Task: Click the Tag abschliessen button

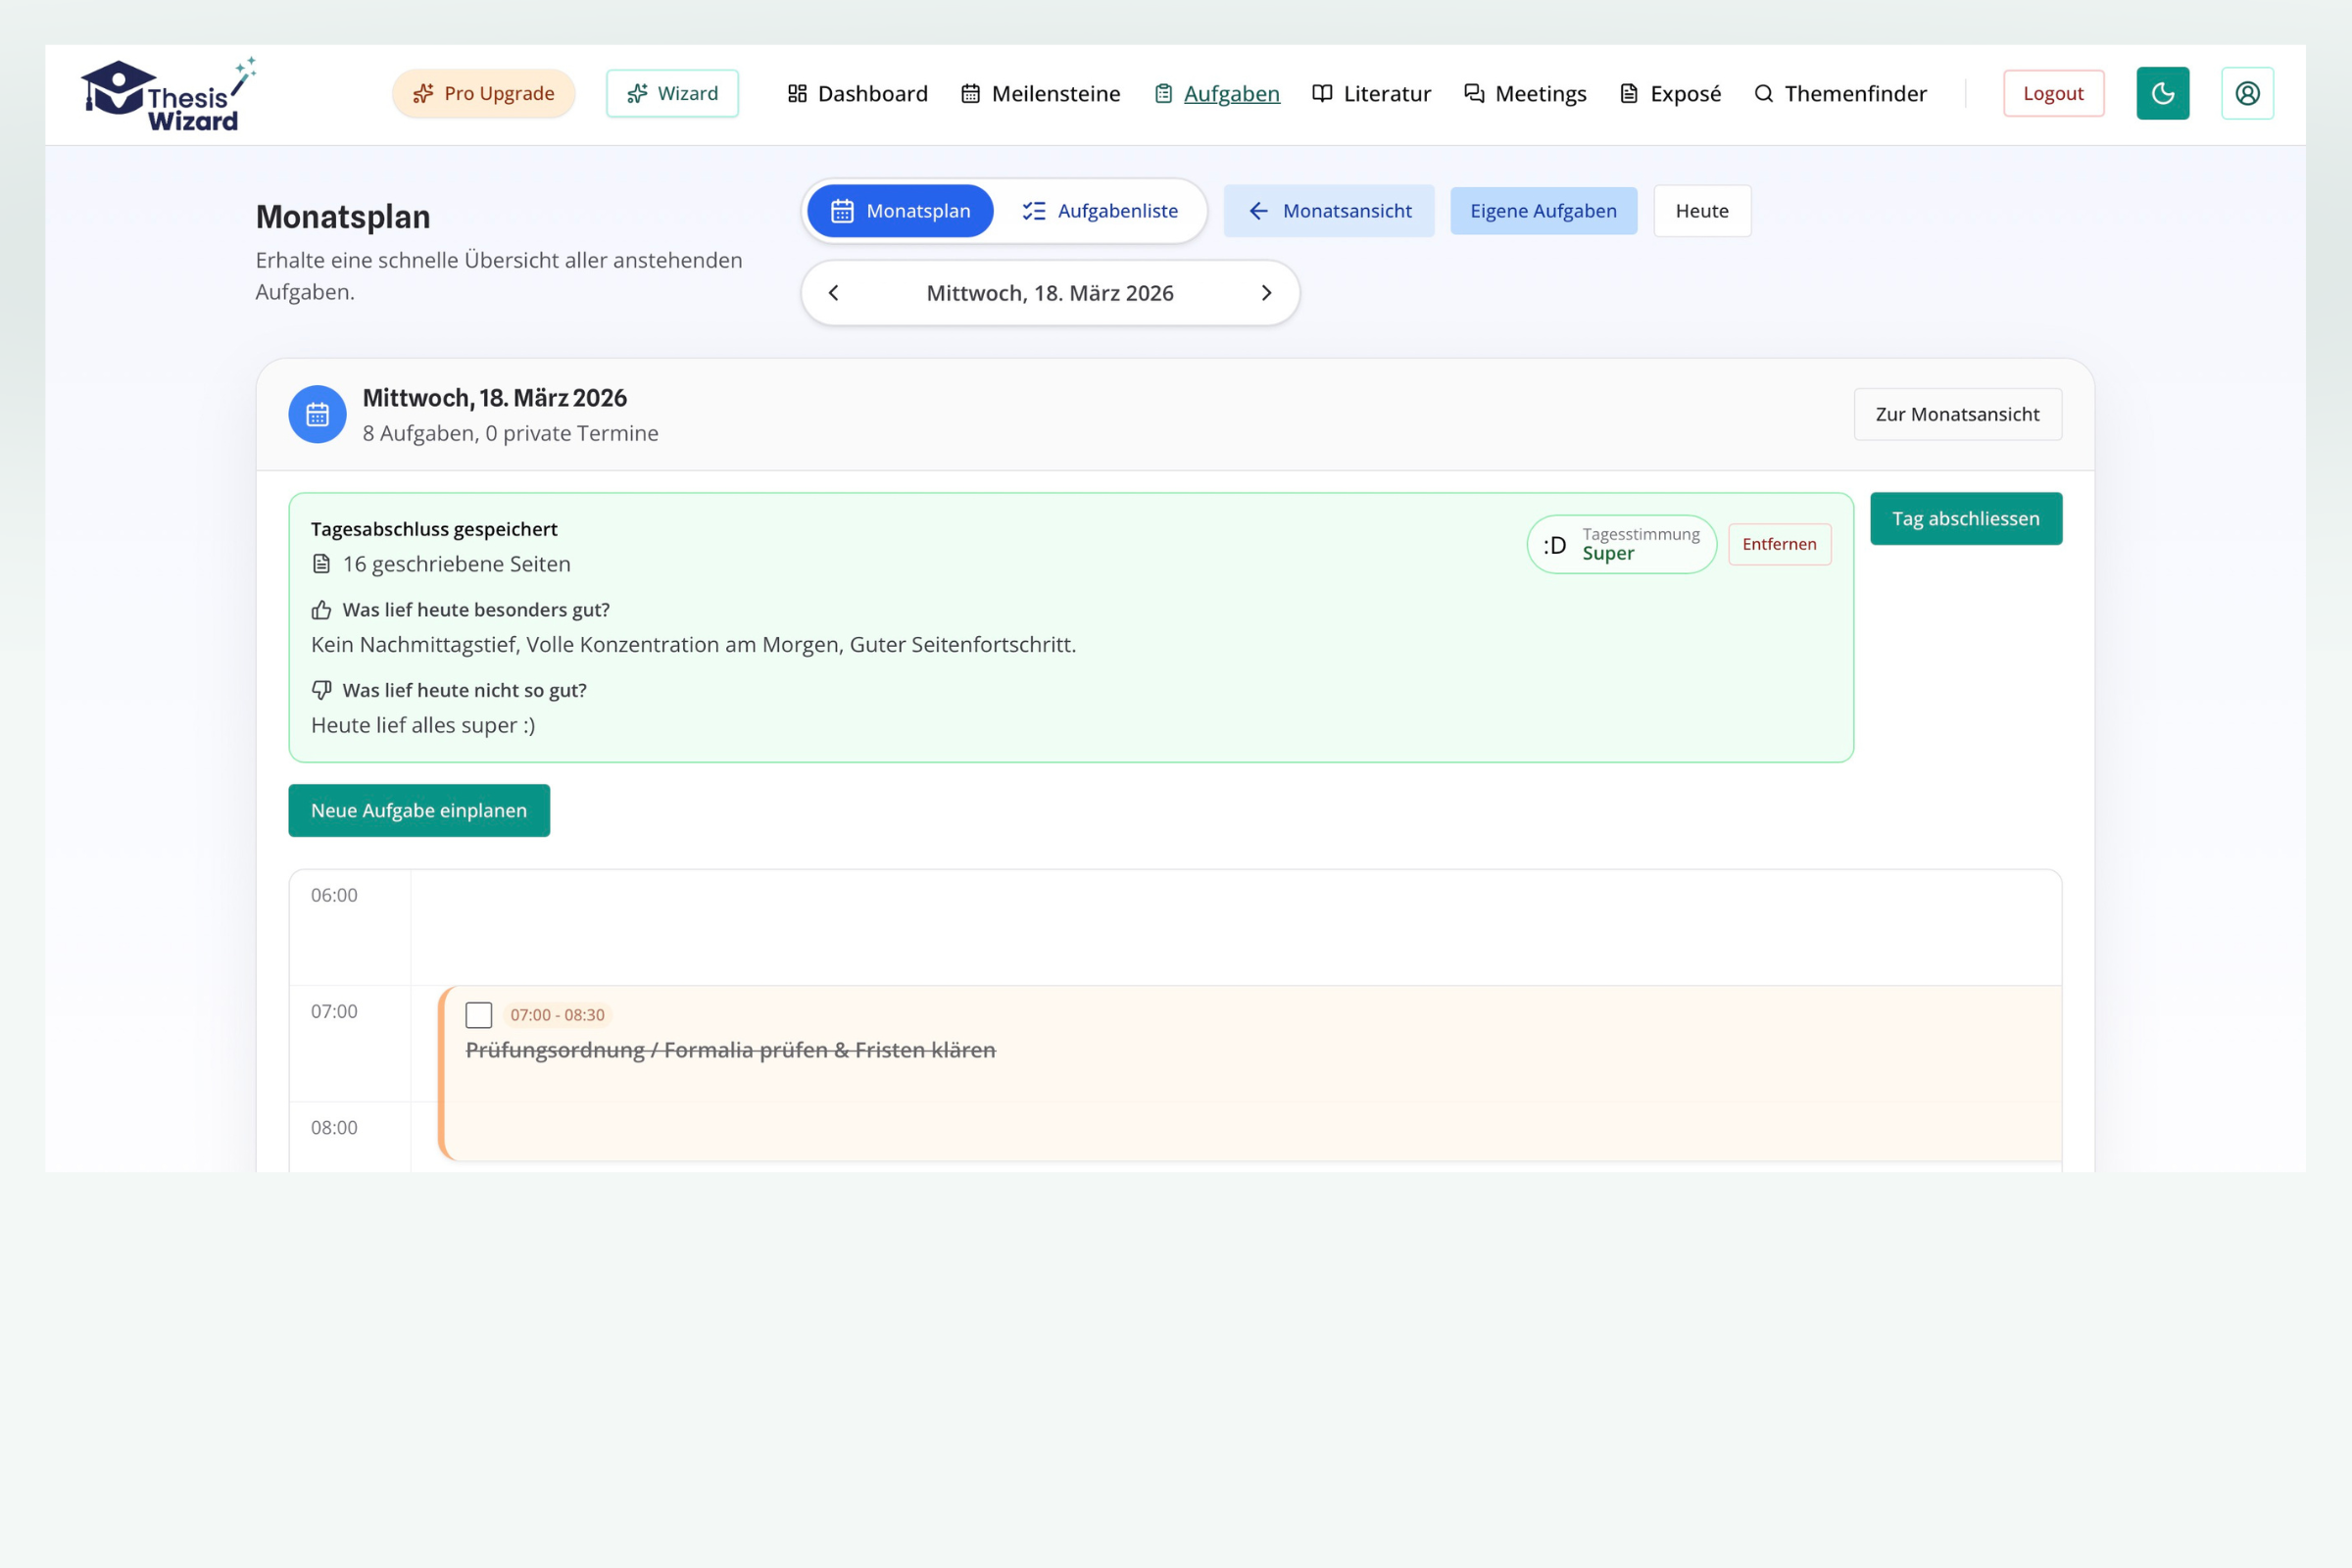Action: point(1965,518)
